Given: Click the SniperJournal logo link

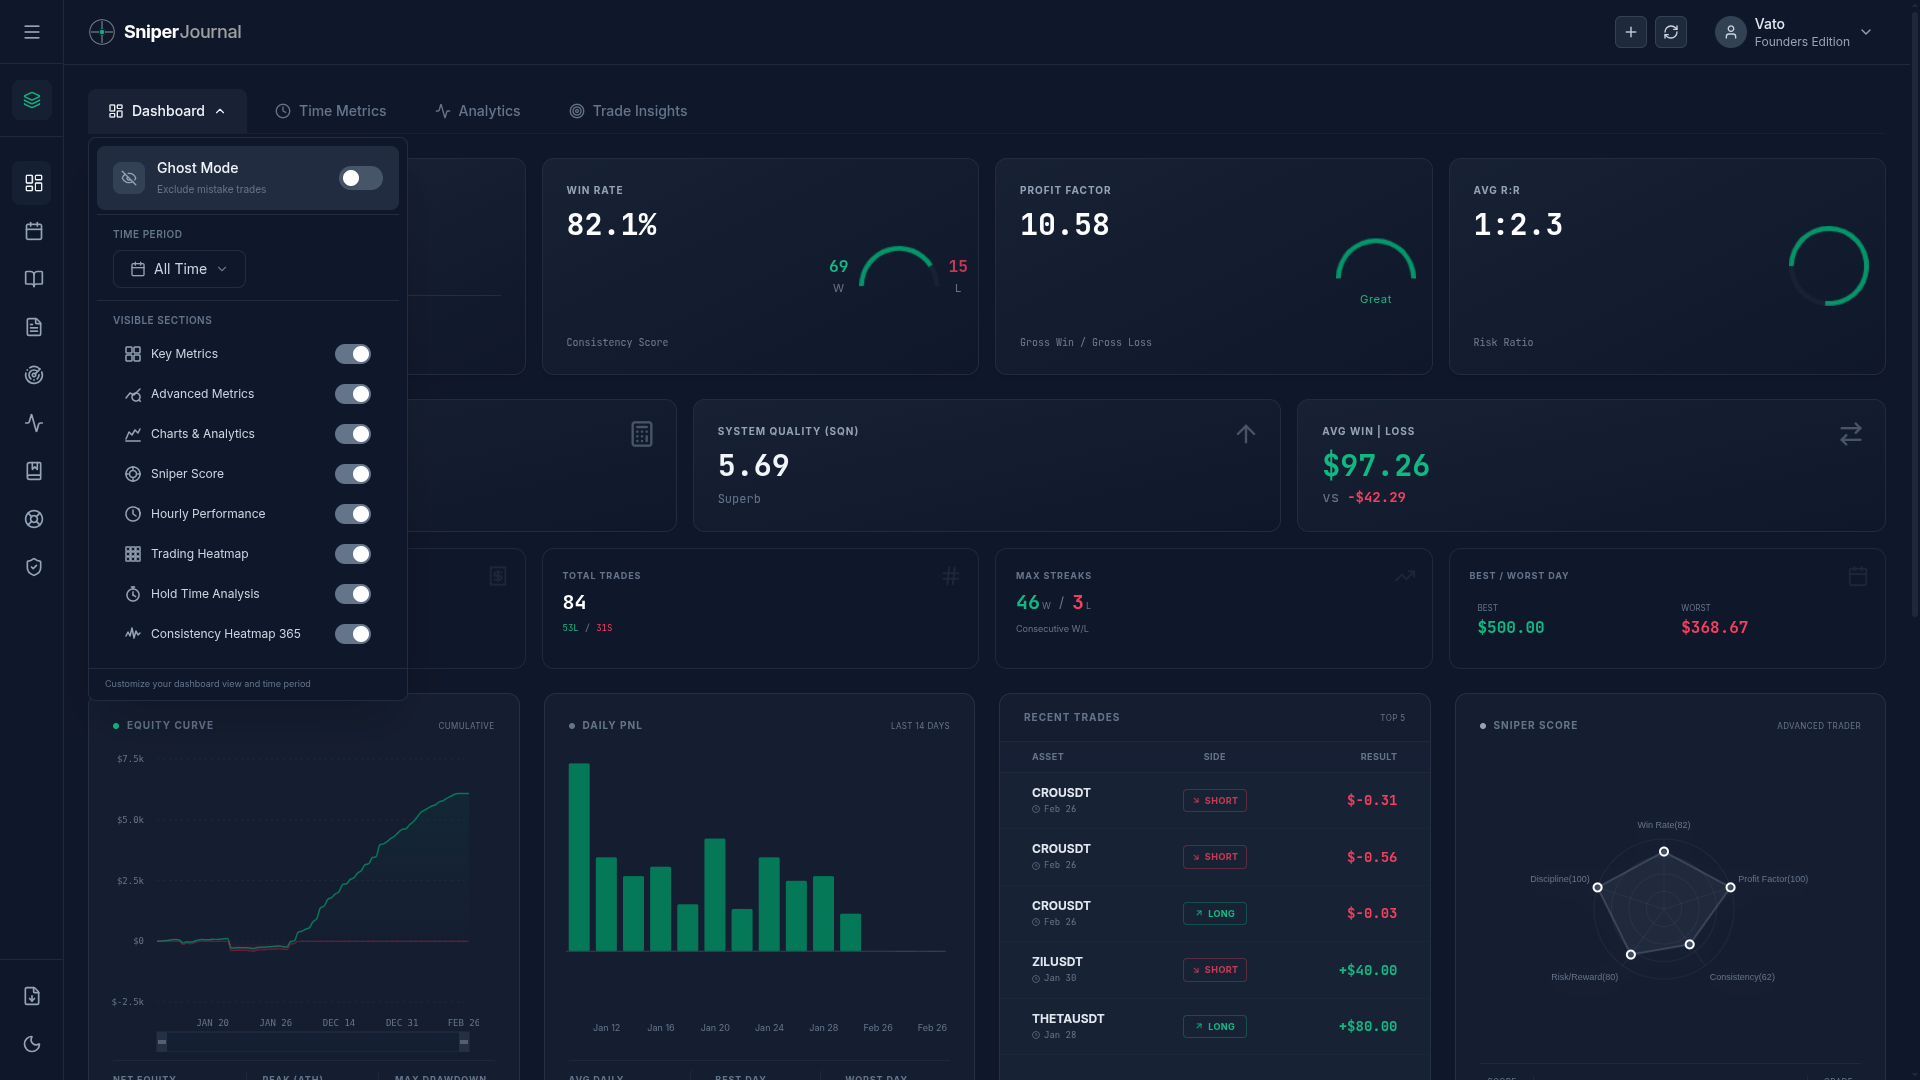Looking at the screenshot, I should [165, 32].
